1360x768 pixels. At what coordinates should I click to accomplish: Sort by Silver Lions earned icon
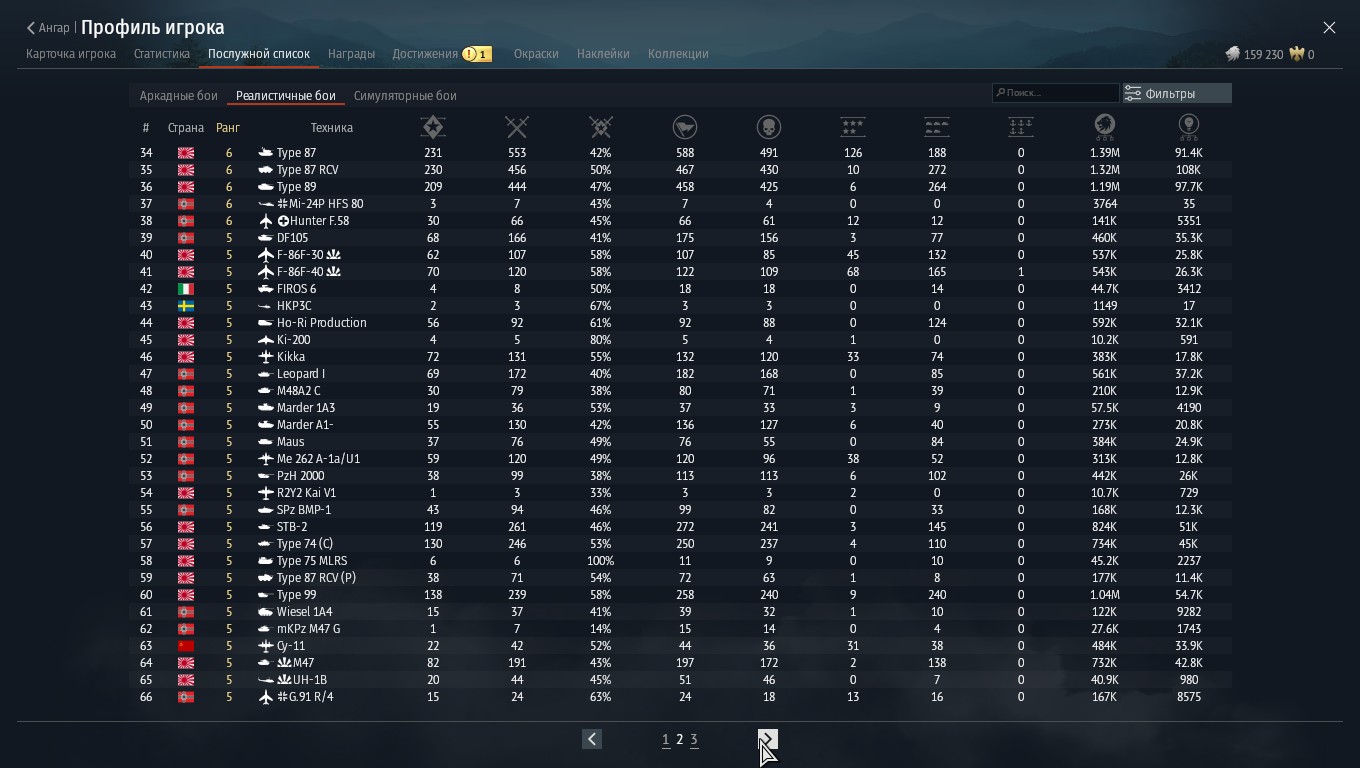[1105, 127]
